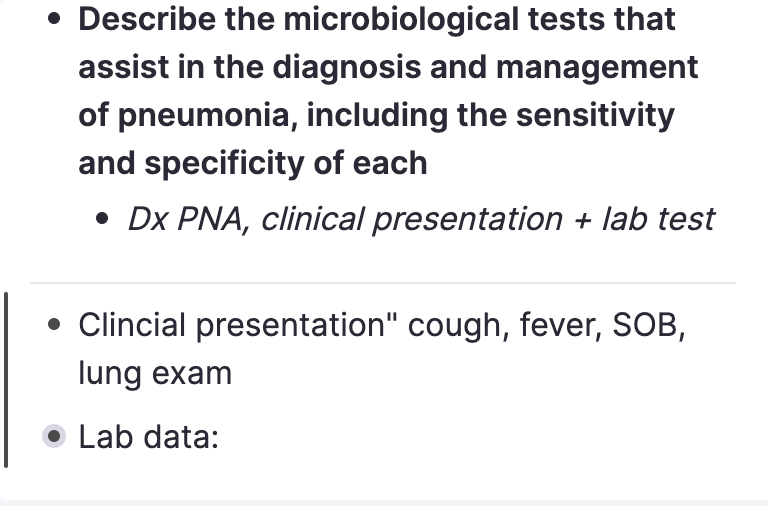This screenshot has width=768, height=506.
Task: Place cursor at end of "Lab data:"
Action: coord(219,436)
